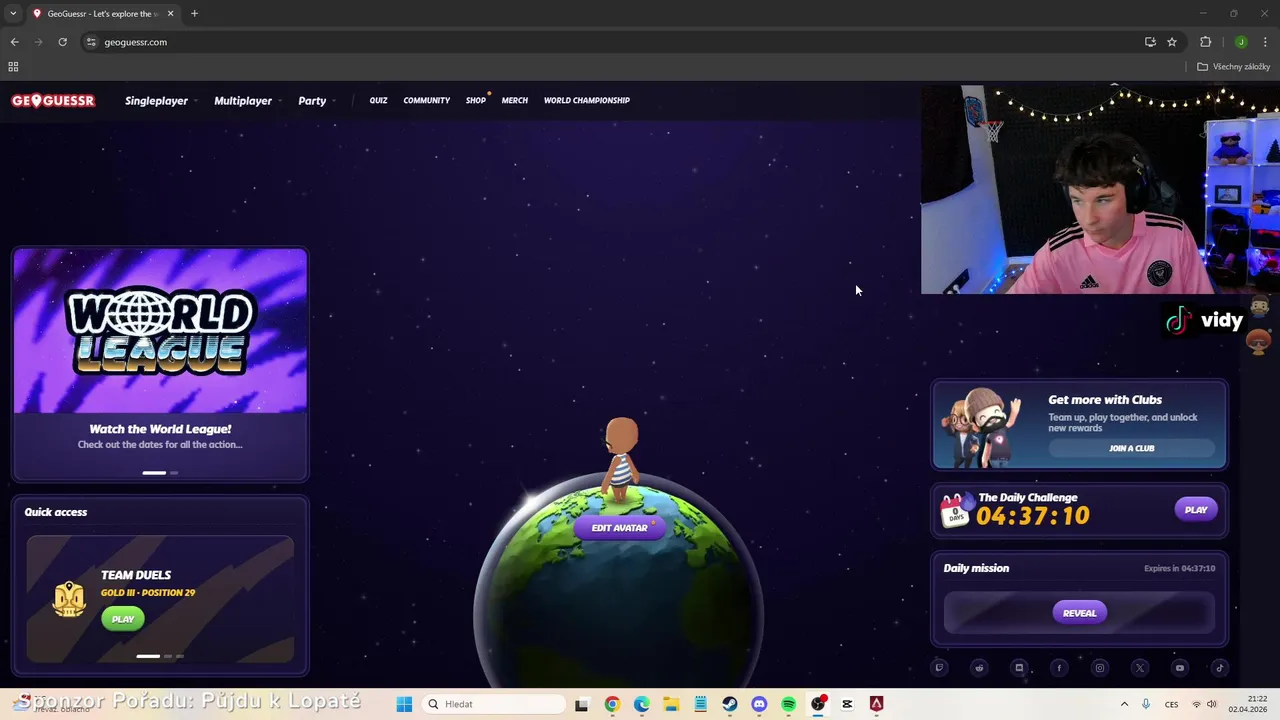Viewport: 1280px width, 720px height.
Task: Open Task View from the taskbar
Action: 582,704
